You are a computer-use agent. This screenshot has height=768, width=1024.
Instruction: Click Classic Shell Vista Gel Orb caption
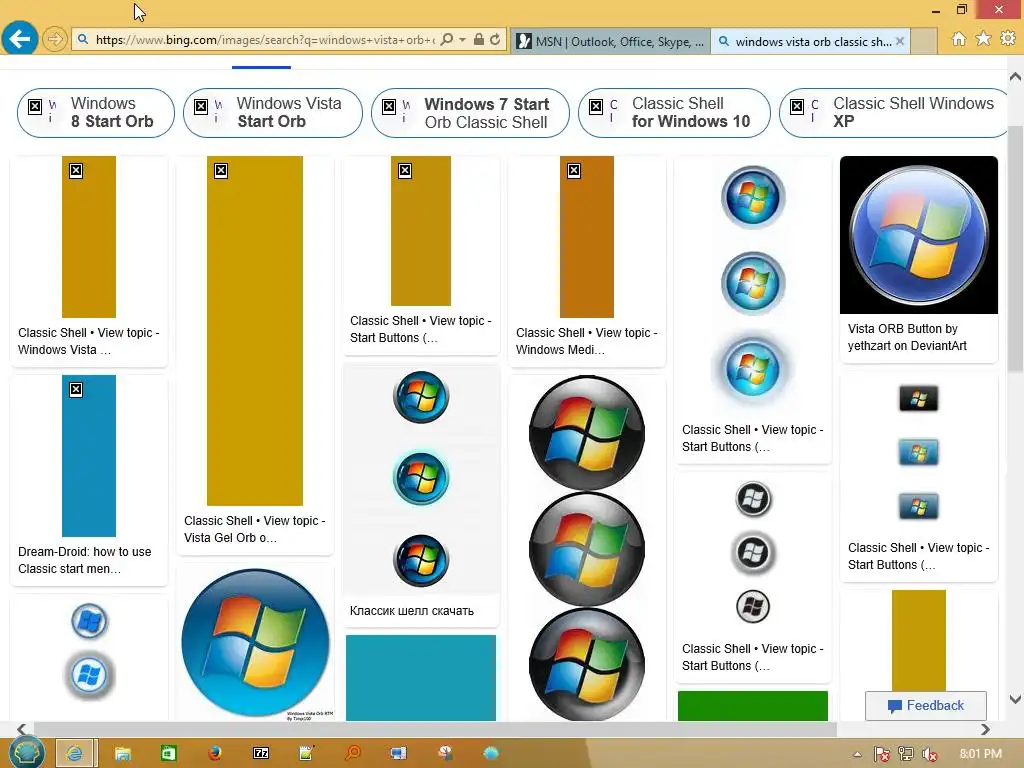255,529
